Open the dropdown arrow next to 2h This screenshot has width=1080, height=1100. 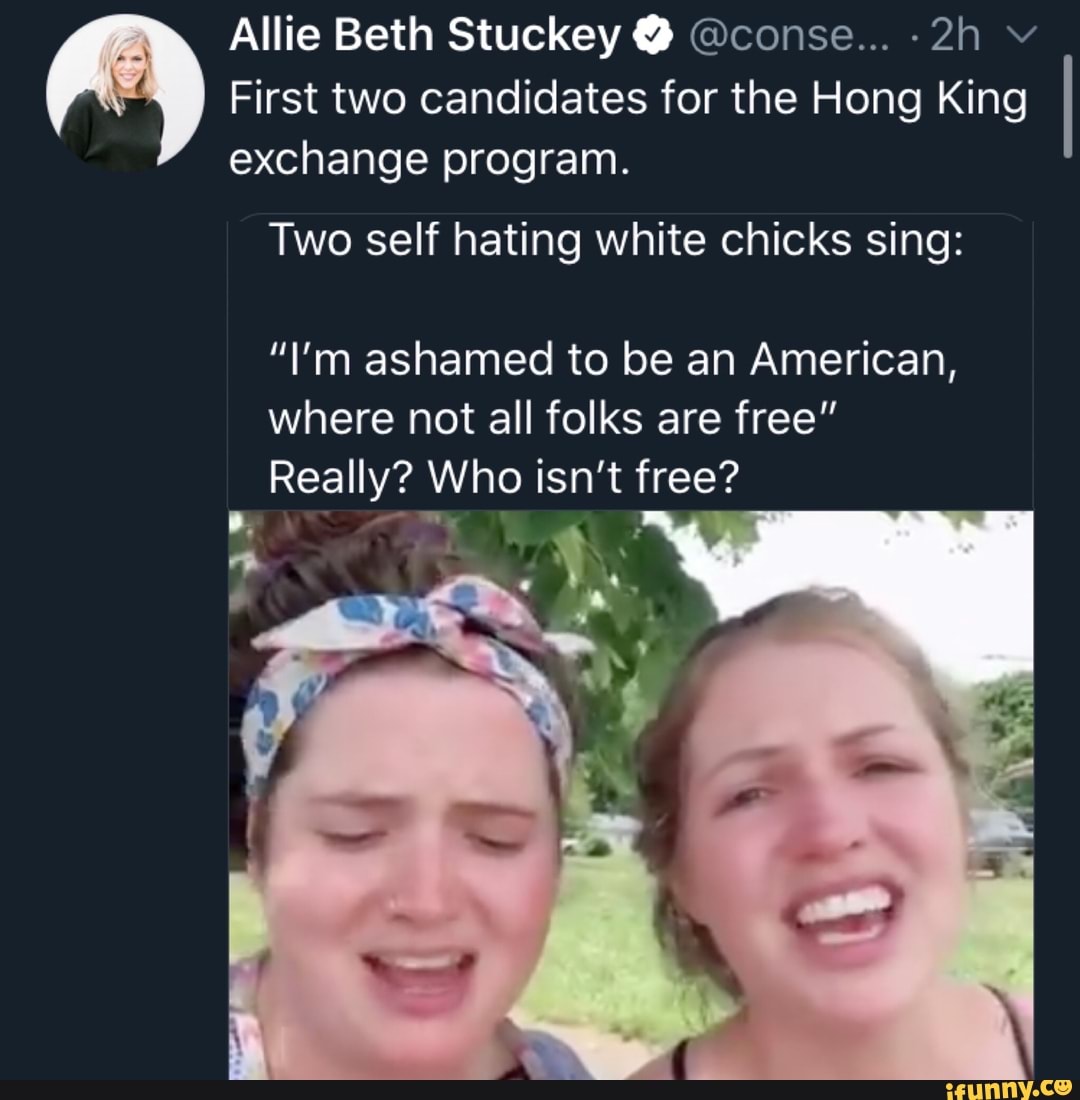coord(1020,34)
